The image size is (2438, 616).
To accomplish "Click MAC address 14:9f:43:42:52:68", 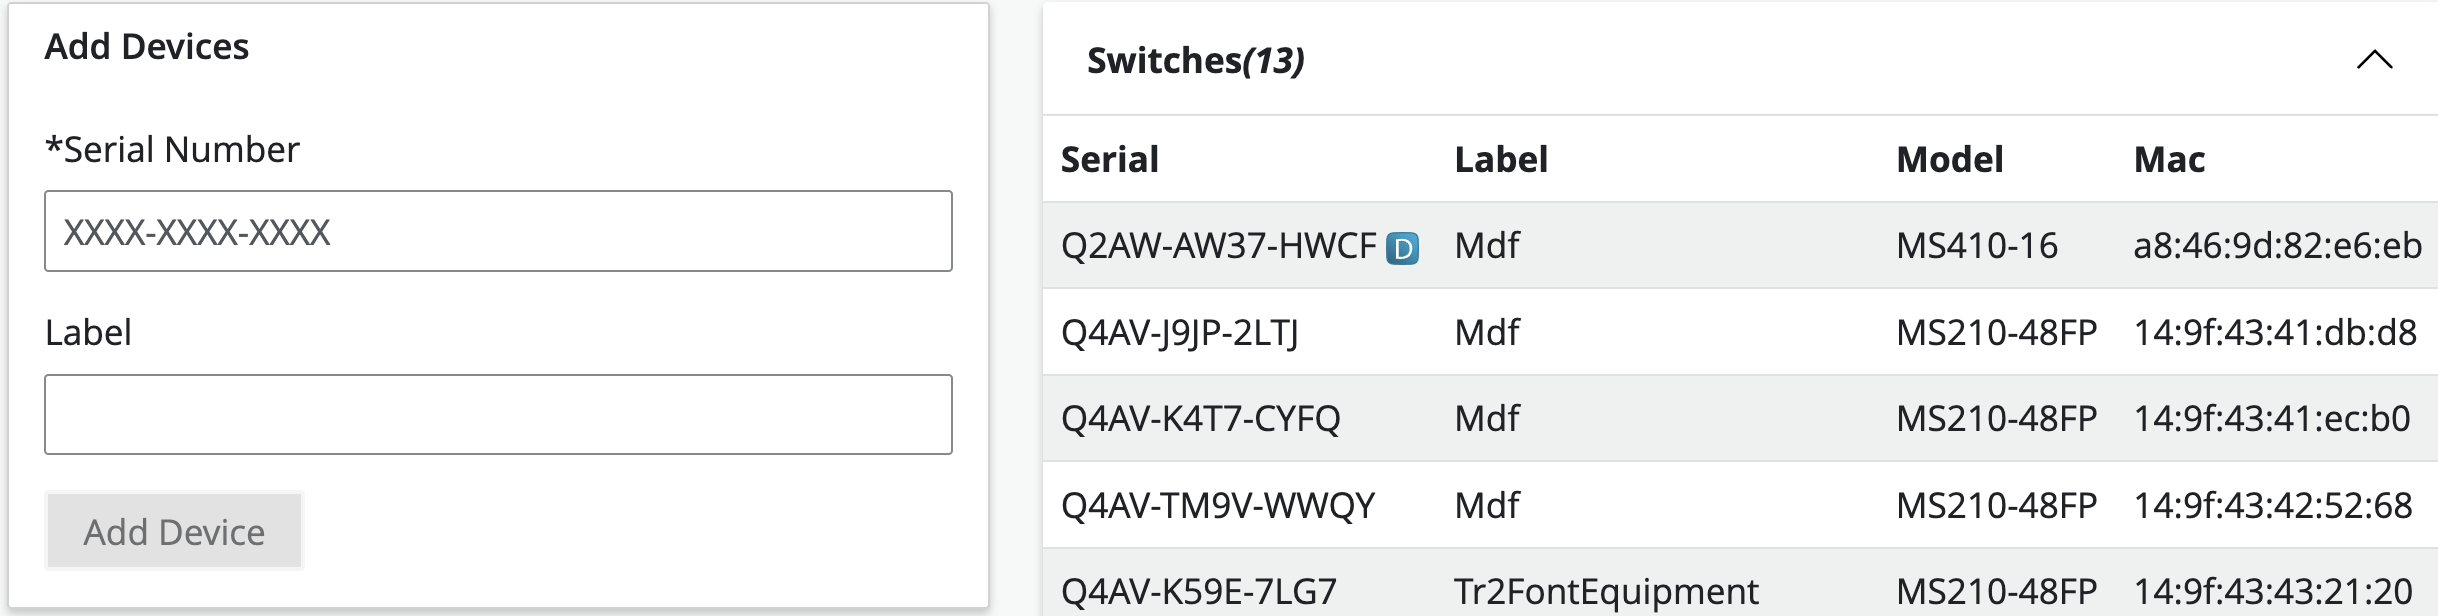I will point(2272,506).
